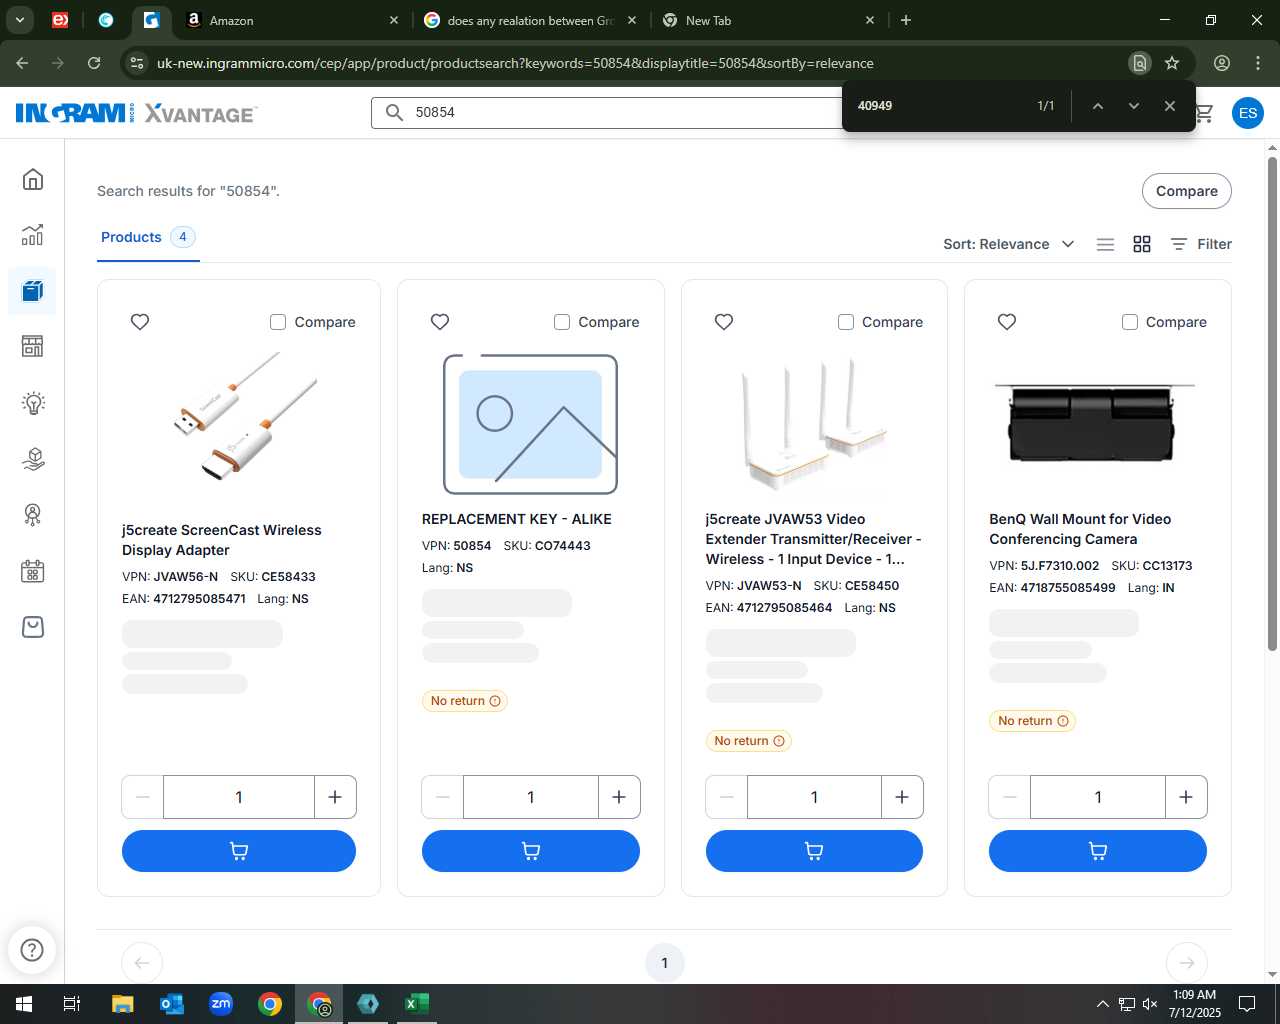
Task: Open Sort: Relevance dropdown
Action: (x=1008, y=244)
